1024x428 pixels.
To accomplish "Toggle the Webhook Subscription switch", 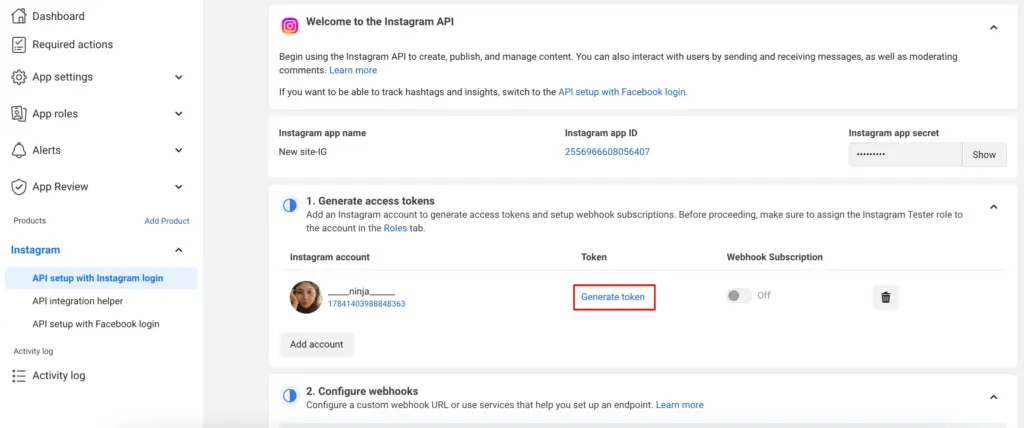I will [x=739, y=295].
